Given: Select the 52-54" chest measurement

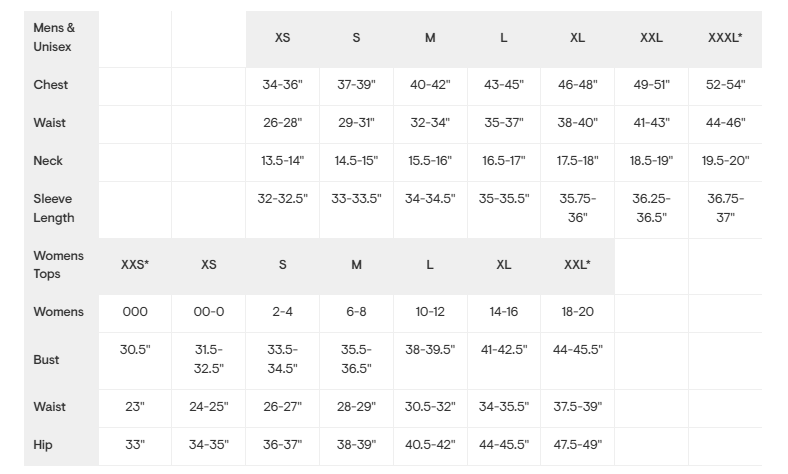Looking at the screenshot, I should tap(725, 85).
